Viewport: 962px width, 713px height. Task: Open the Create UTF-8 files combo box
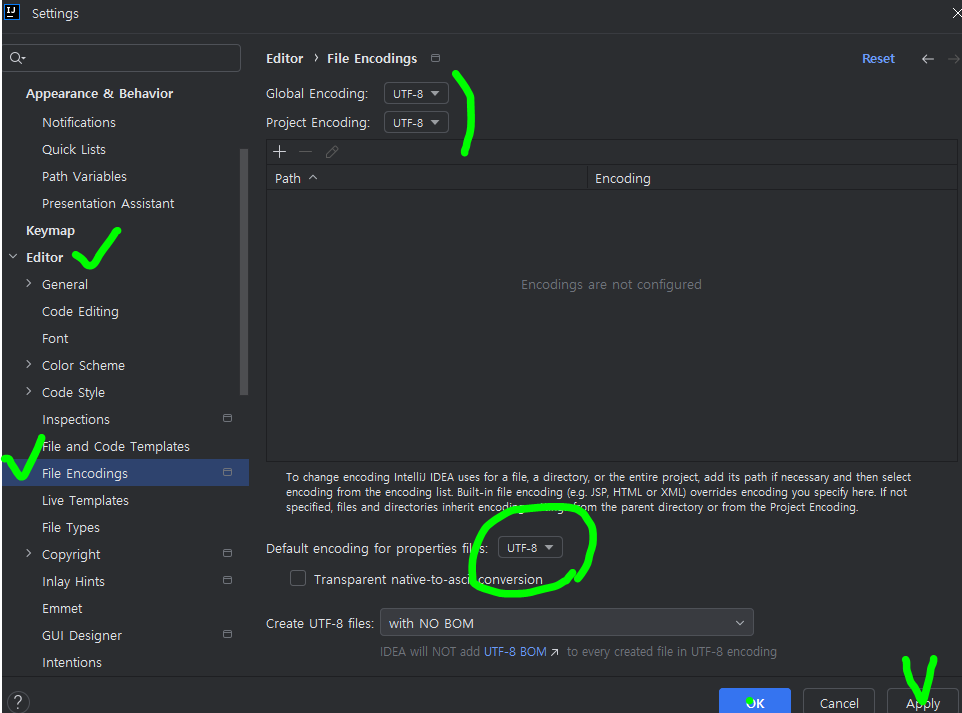(x=567, y=623)
